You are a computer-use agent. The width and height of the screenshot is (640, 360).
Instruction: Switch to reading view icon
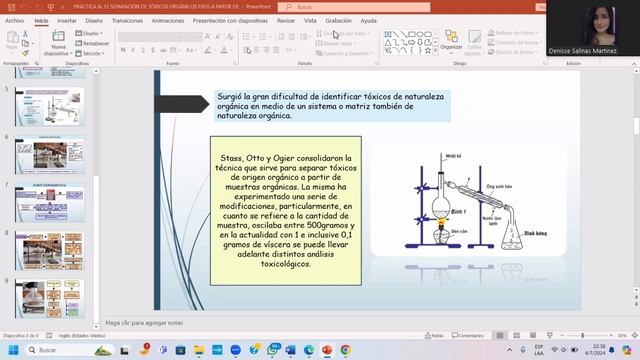point(533,336)
